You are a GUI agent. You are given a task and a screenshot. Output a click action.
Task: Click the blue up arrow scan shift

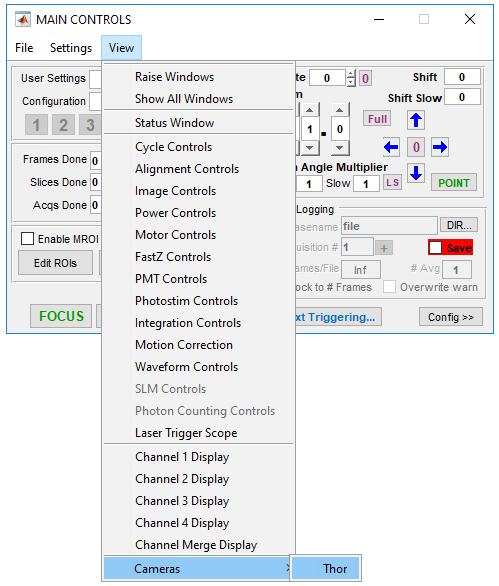tap(416, 120)
